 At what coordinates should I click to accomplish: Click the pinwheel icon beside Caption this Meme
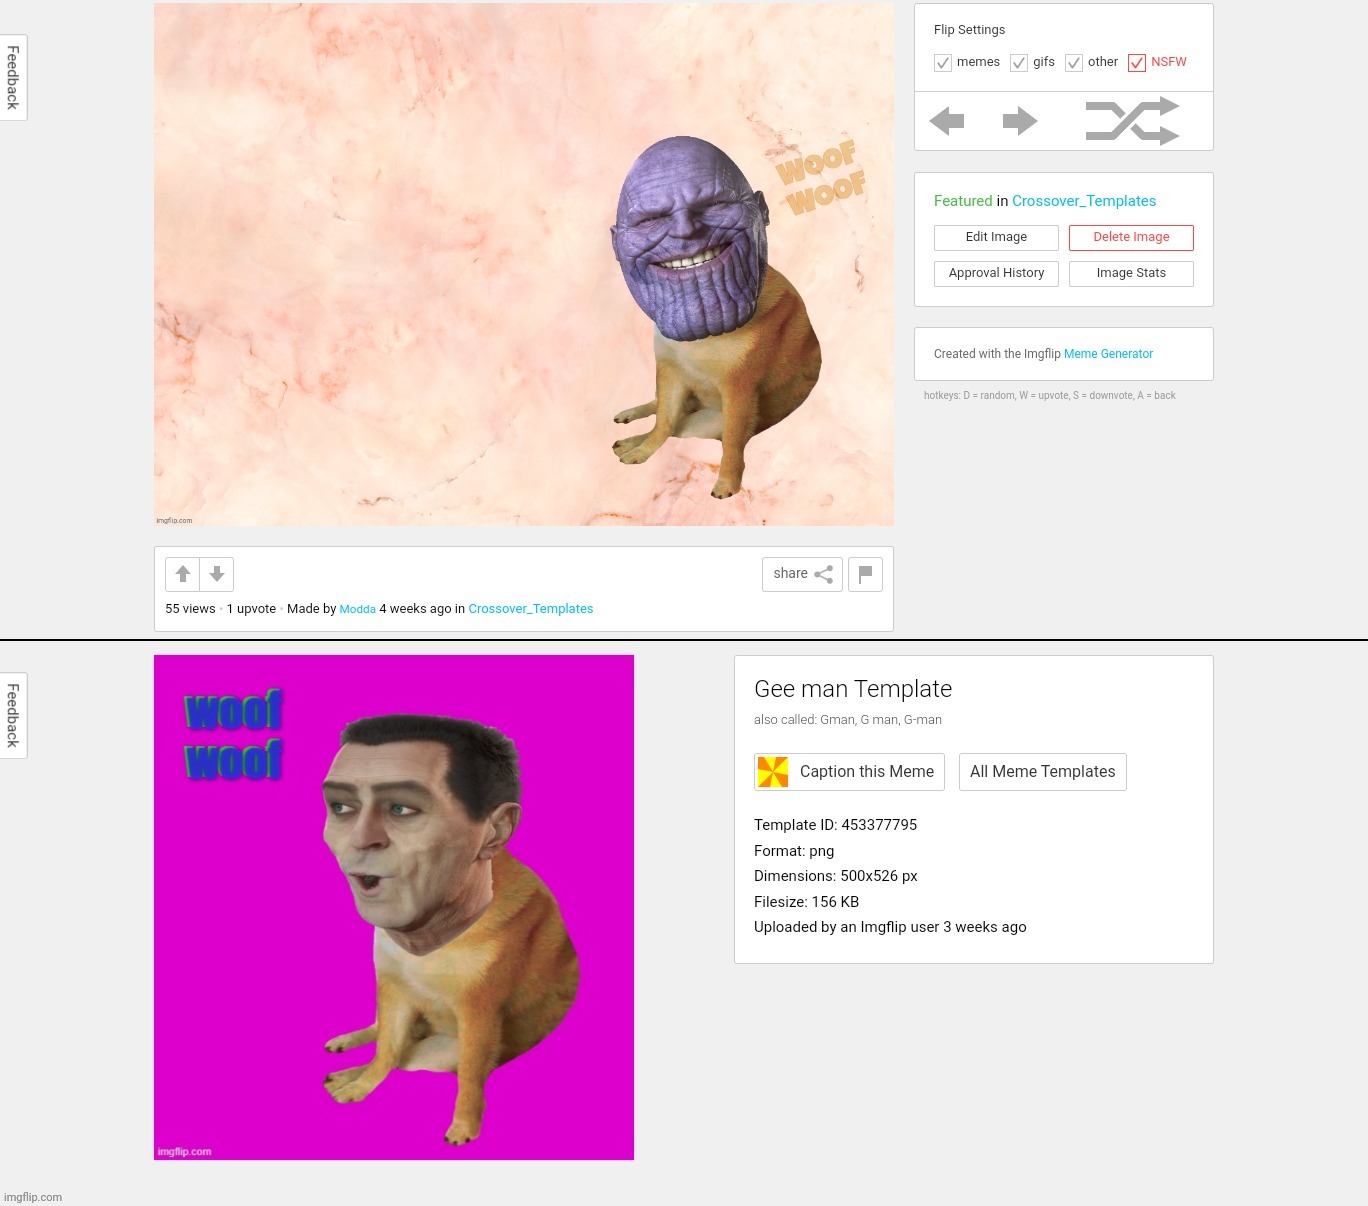pos(773,772)
